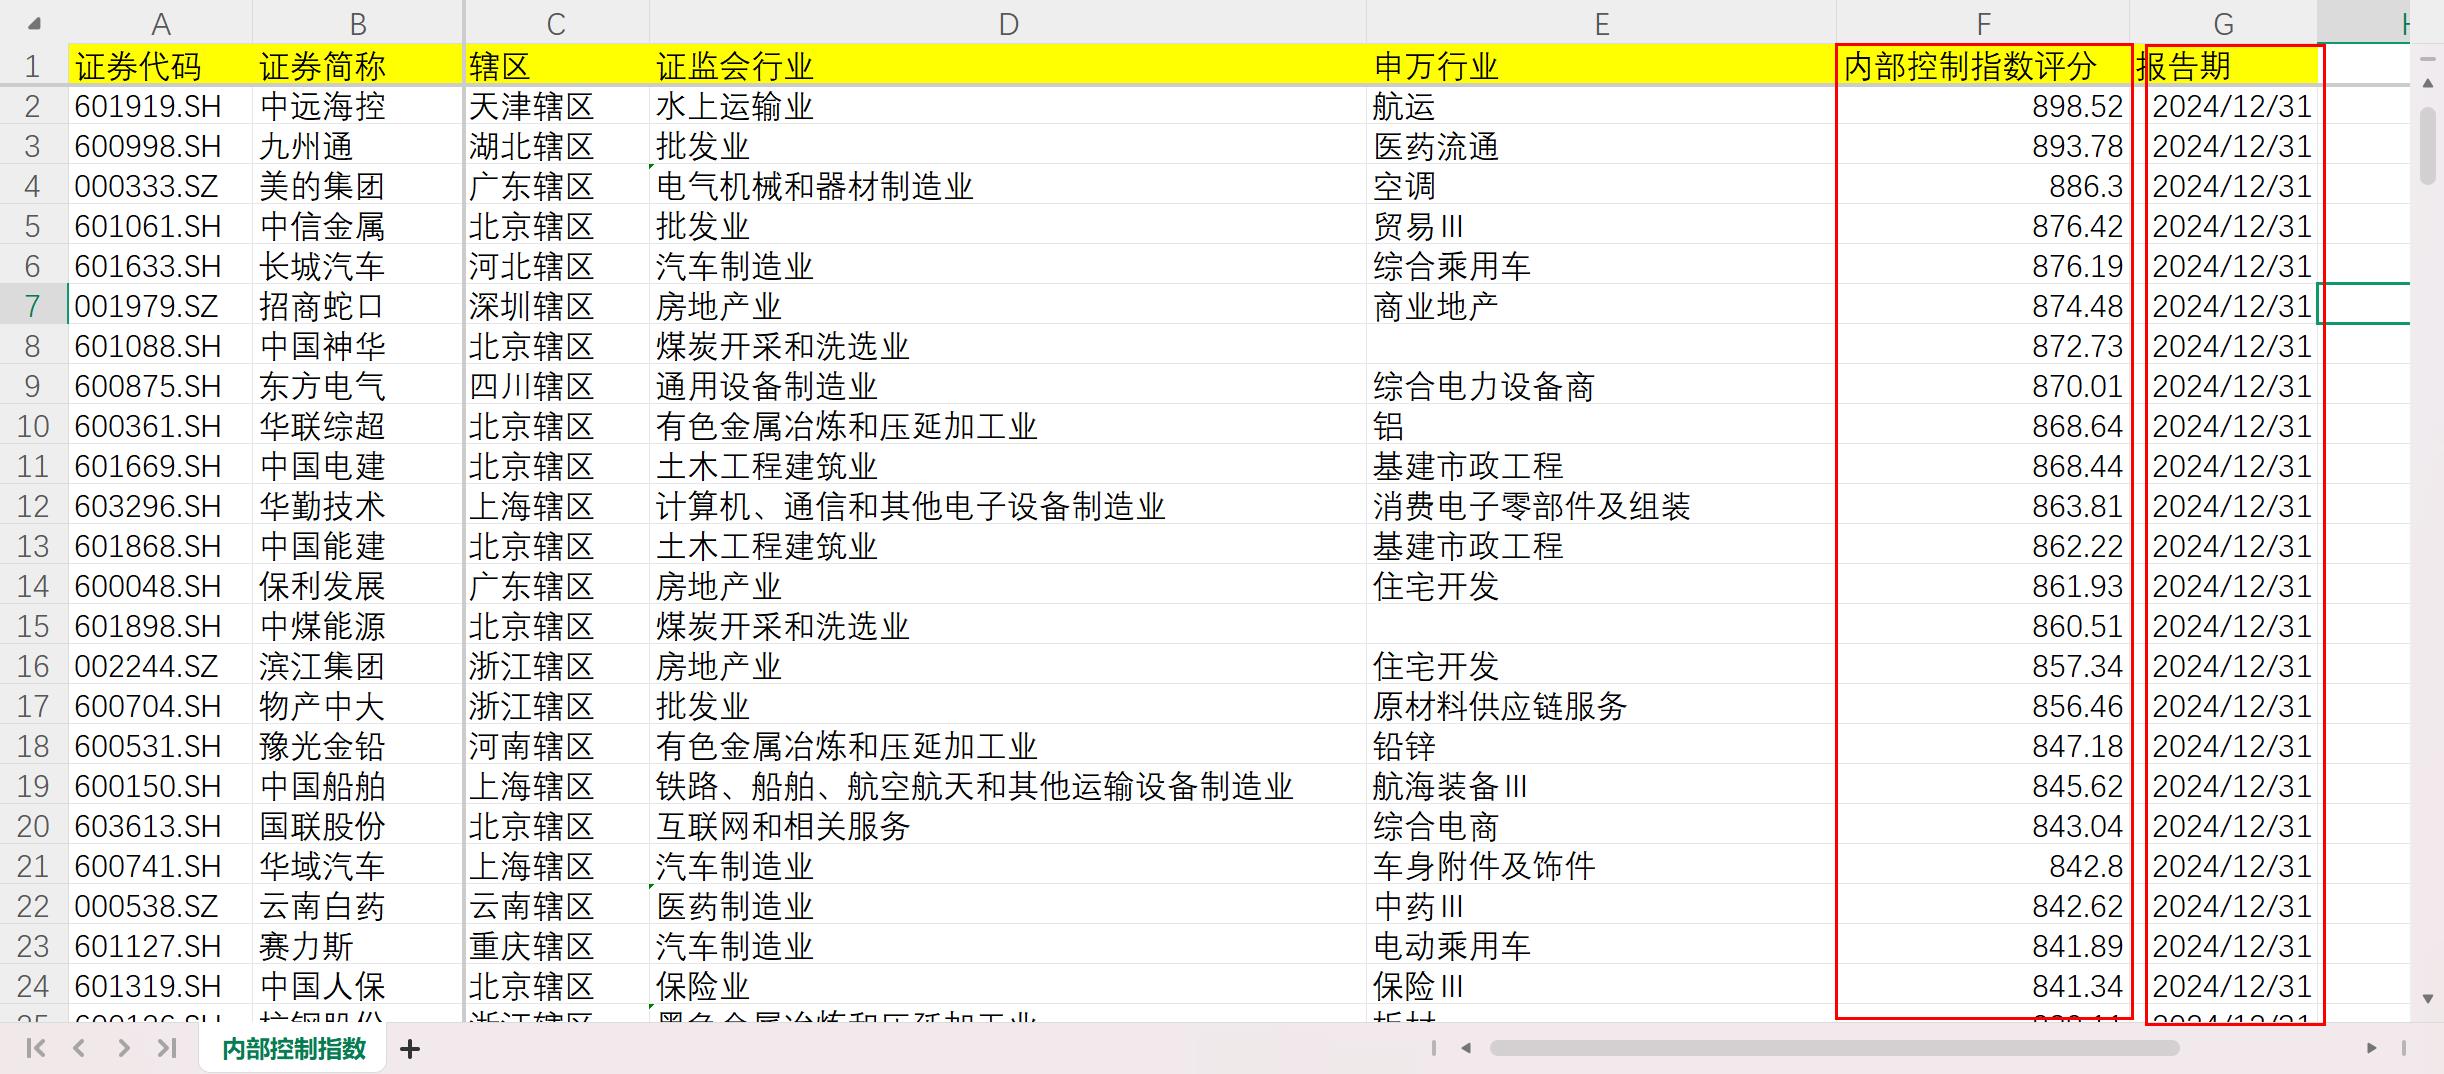Click the vertical scrollbar up arrow

point(2427,86)
